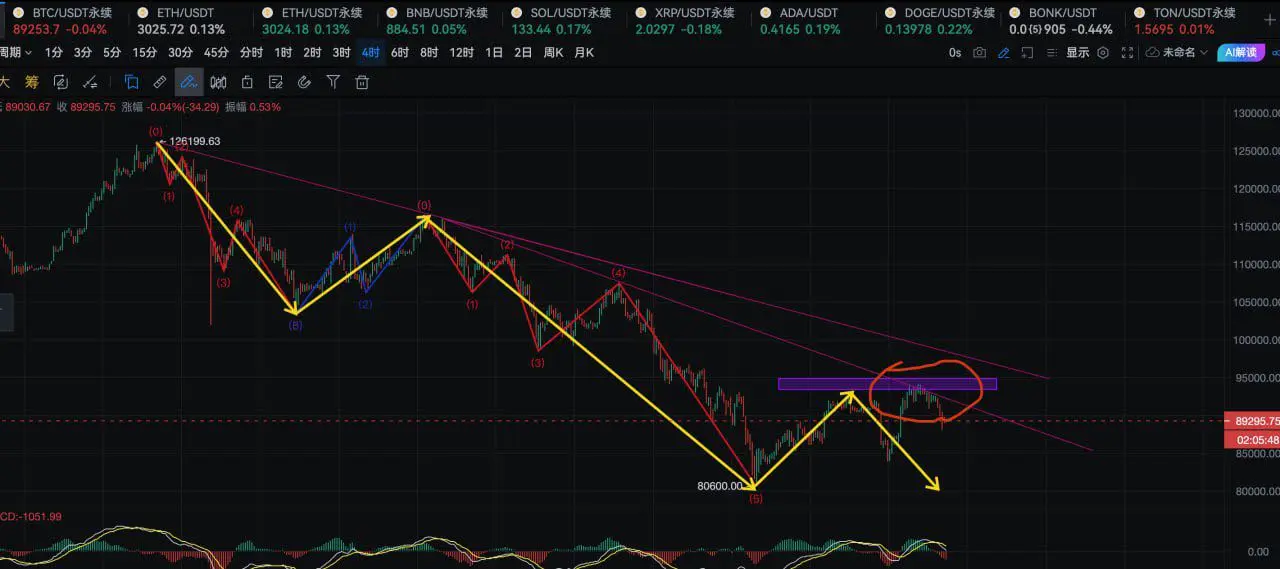The height and width of the screenshot is (569, 1280).
Task: Select the 30分 timeframe
Action: (180, 52)
